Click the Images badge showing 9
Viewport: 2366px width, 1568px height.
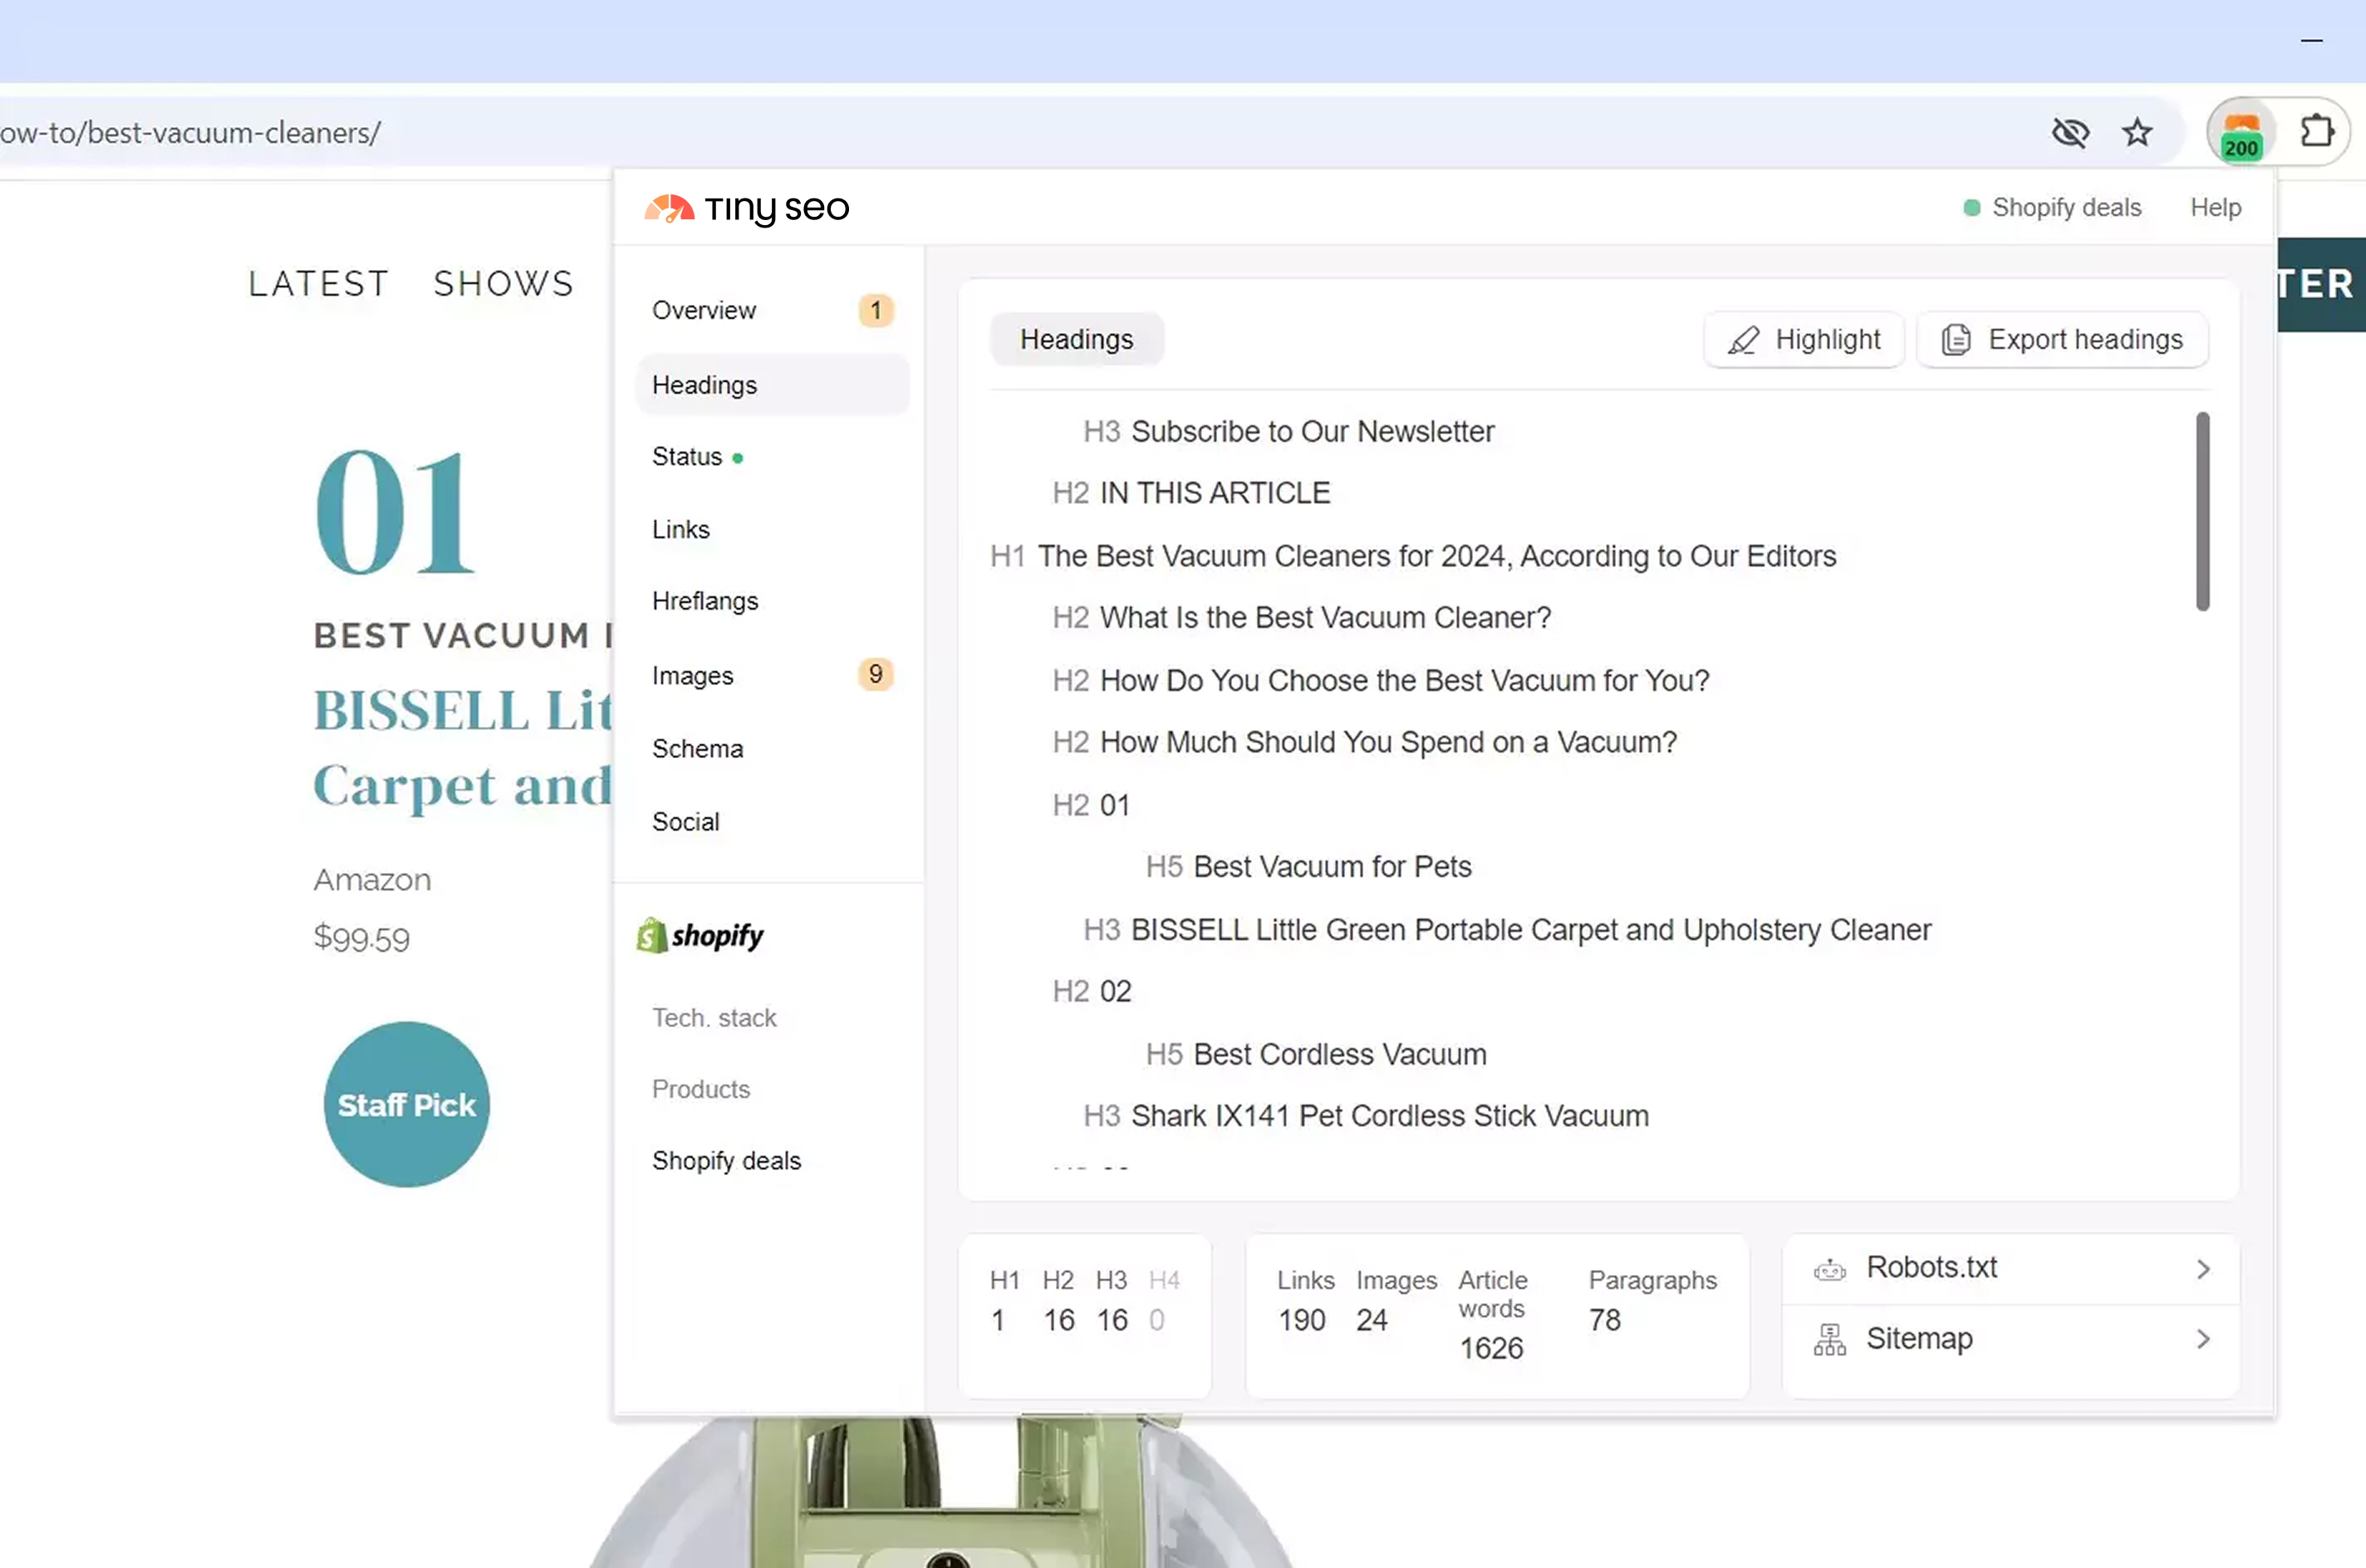pos(875,675)
